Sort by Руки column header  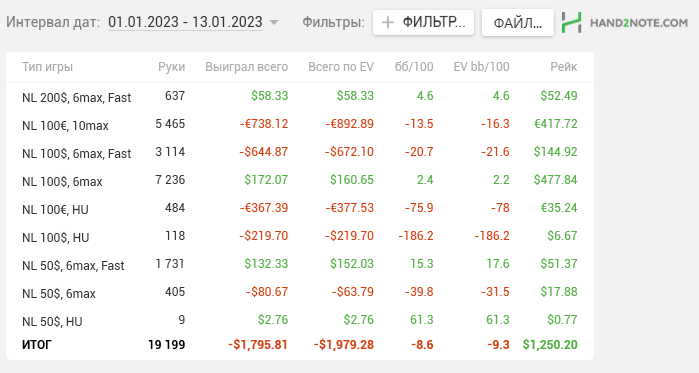[172, 67]
